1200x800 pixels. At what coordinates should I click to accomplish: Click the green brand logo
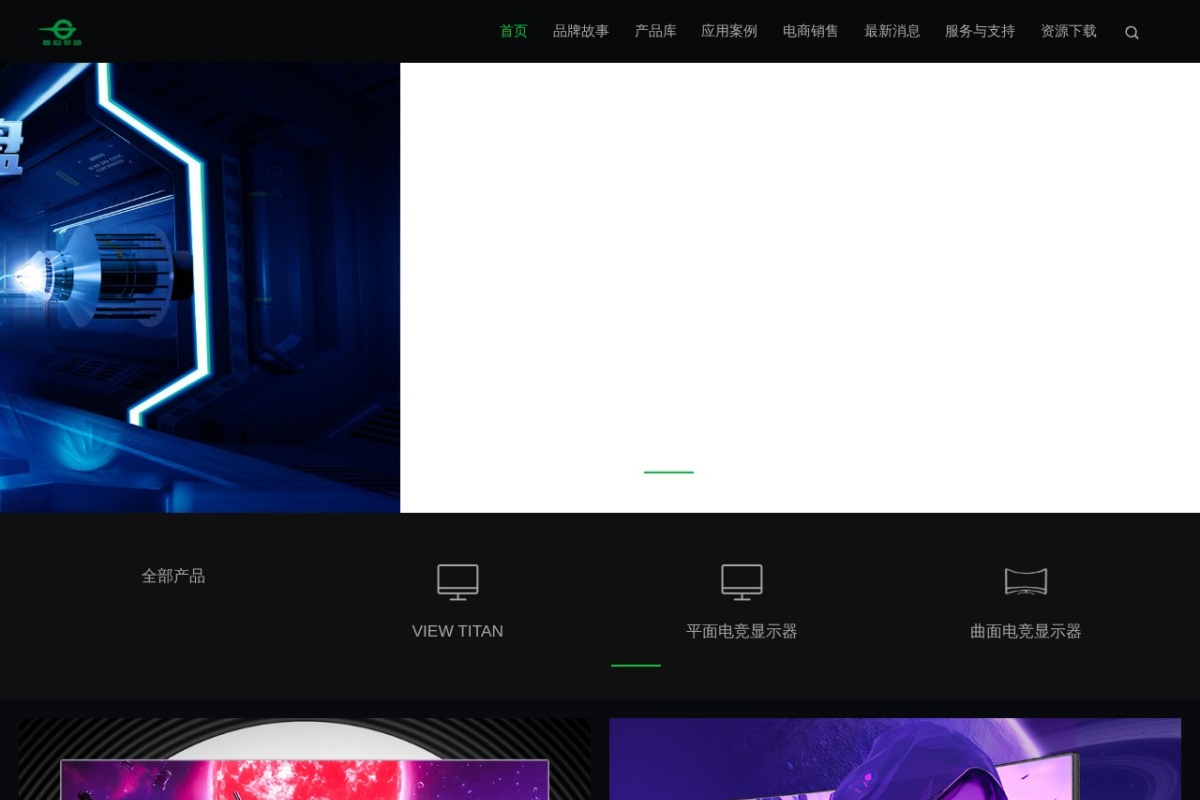[x=60, y=32]
